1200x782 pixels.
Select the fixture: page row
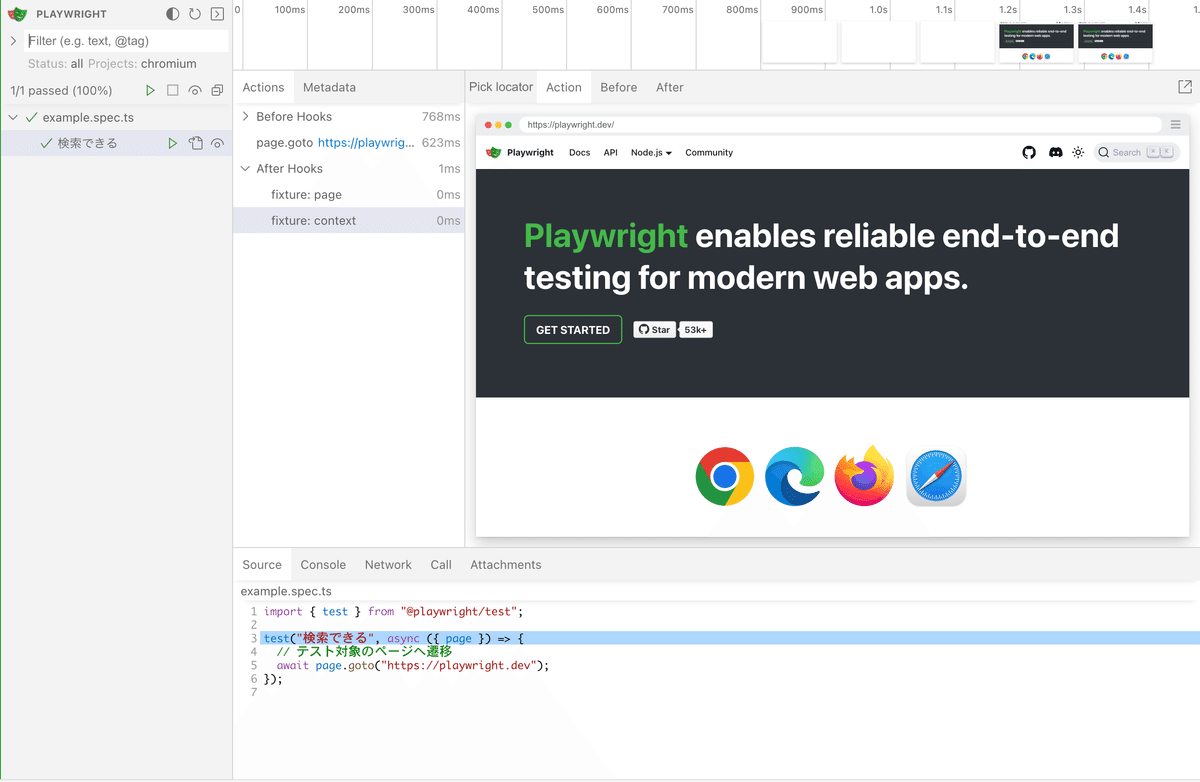[349, 195]
